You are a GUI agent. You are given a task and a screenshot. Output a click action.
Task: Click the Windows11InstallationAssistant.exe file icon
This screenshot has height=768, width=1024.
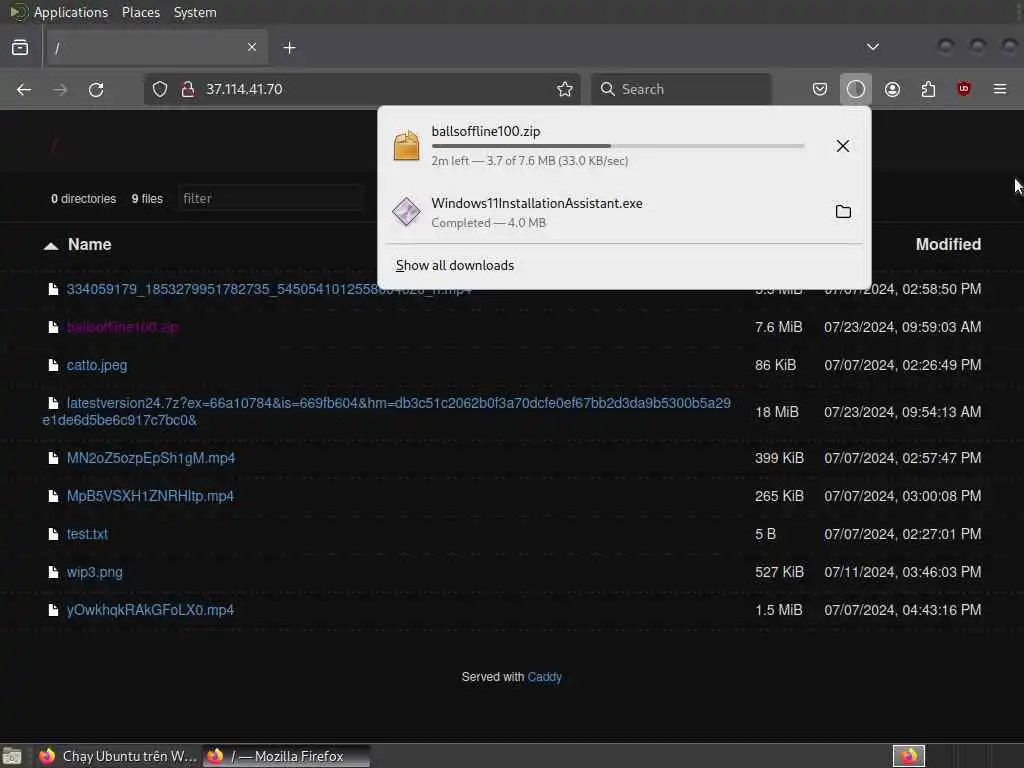(x=406, y=212)
